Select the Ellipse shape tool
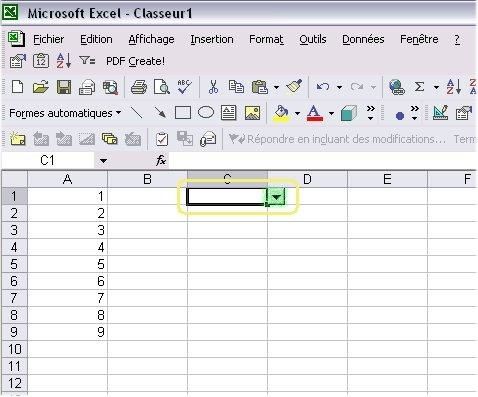This screenshot has width=478, height=397. [x=206, y=112]
